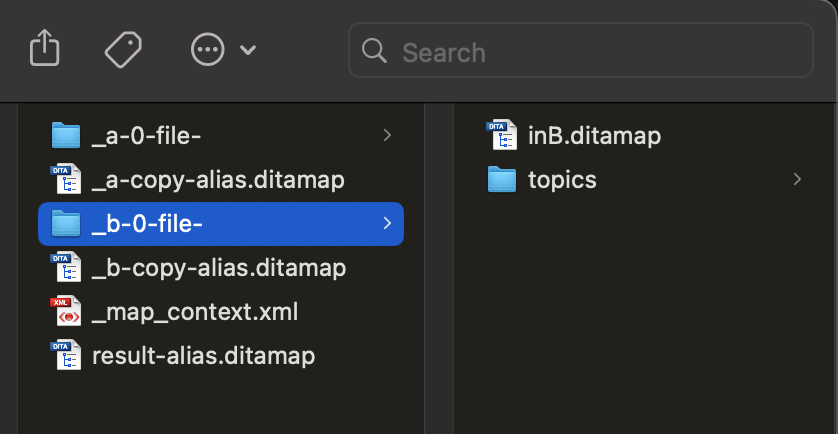Screen dimensions: 838x434
Task: Click the inB.ditamap file icon
Action: [x=500, y=136]
